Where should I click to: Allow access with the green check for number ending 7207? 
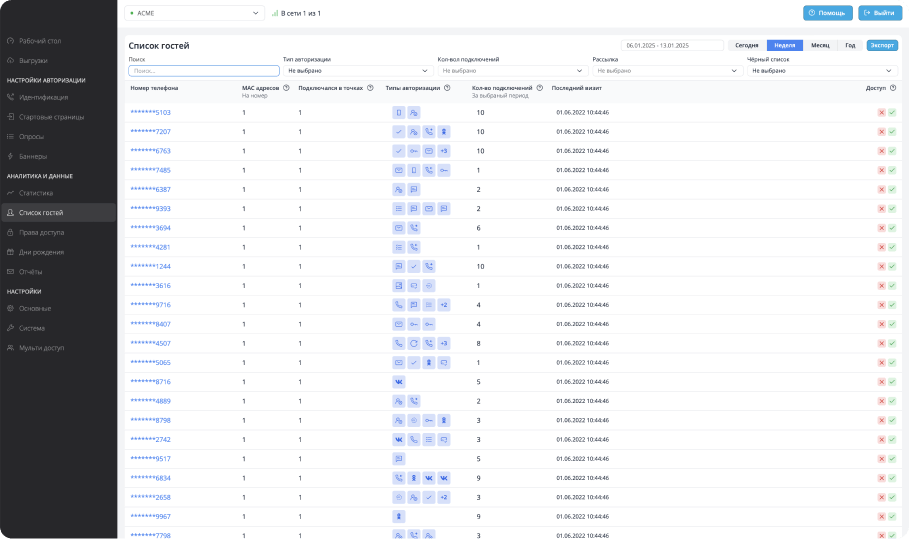[892, 132]
